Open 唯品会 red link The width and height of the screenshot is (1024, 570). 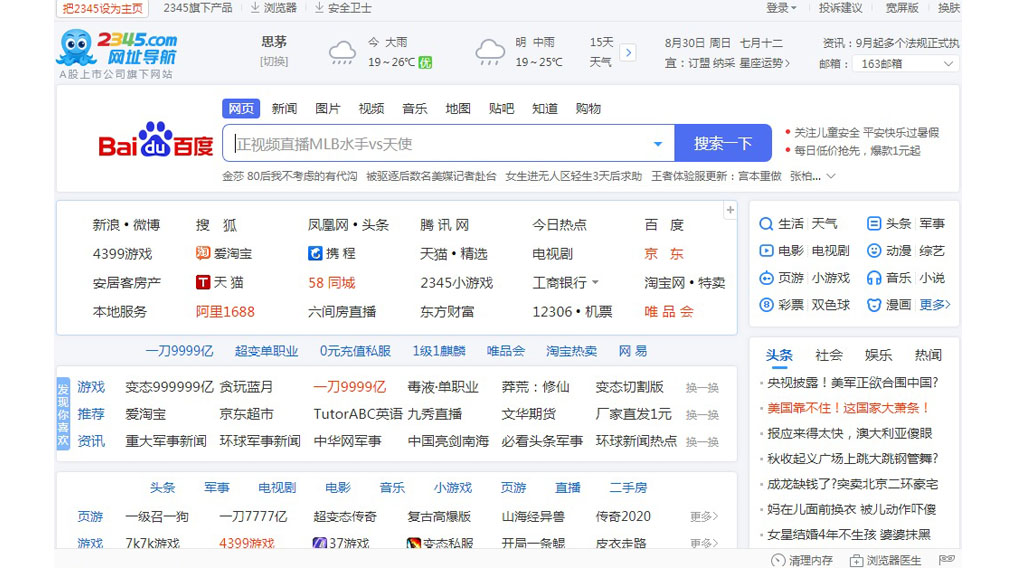click(x=669, y=311)
